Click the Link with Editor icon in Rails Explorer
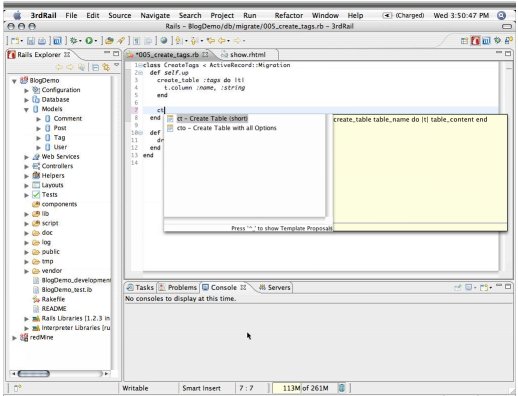The height and width of the screenshot is (396, 518). 106,67
